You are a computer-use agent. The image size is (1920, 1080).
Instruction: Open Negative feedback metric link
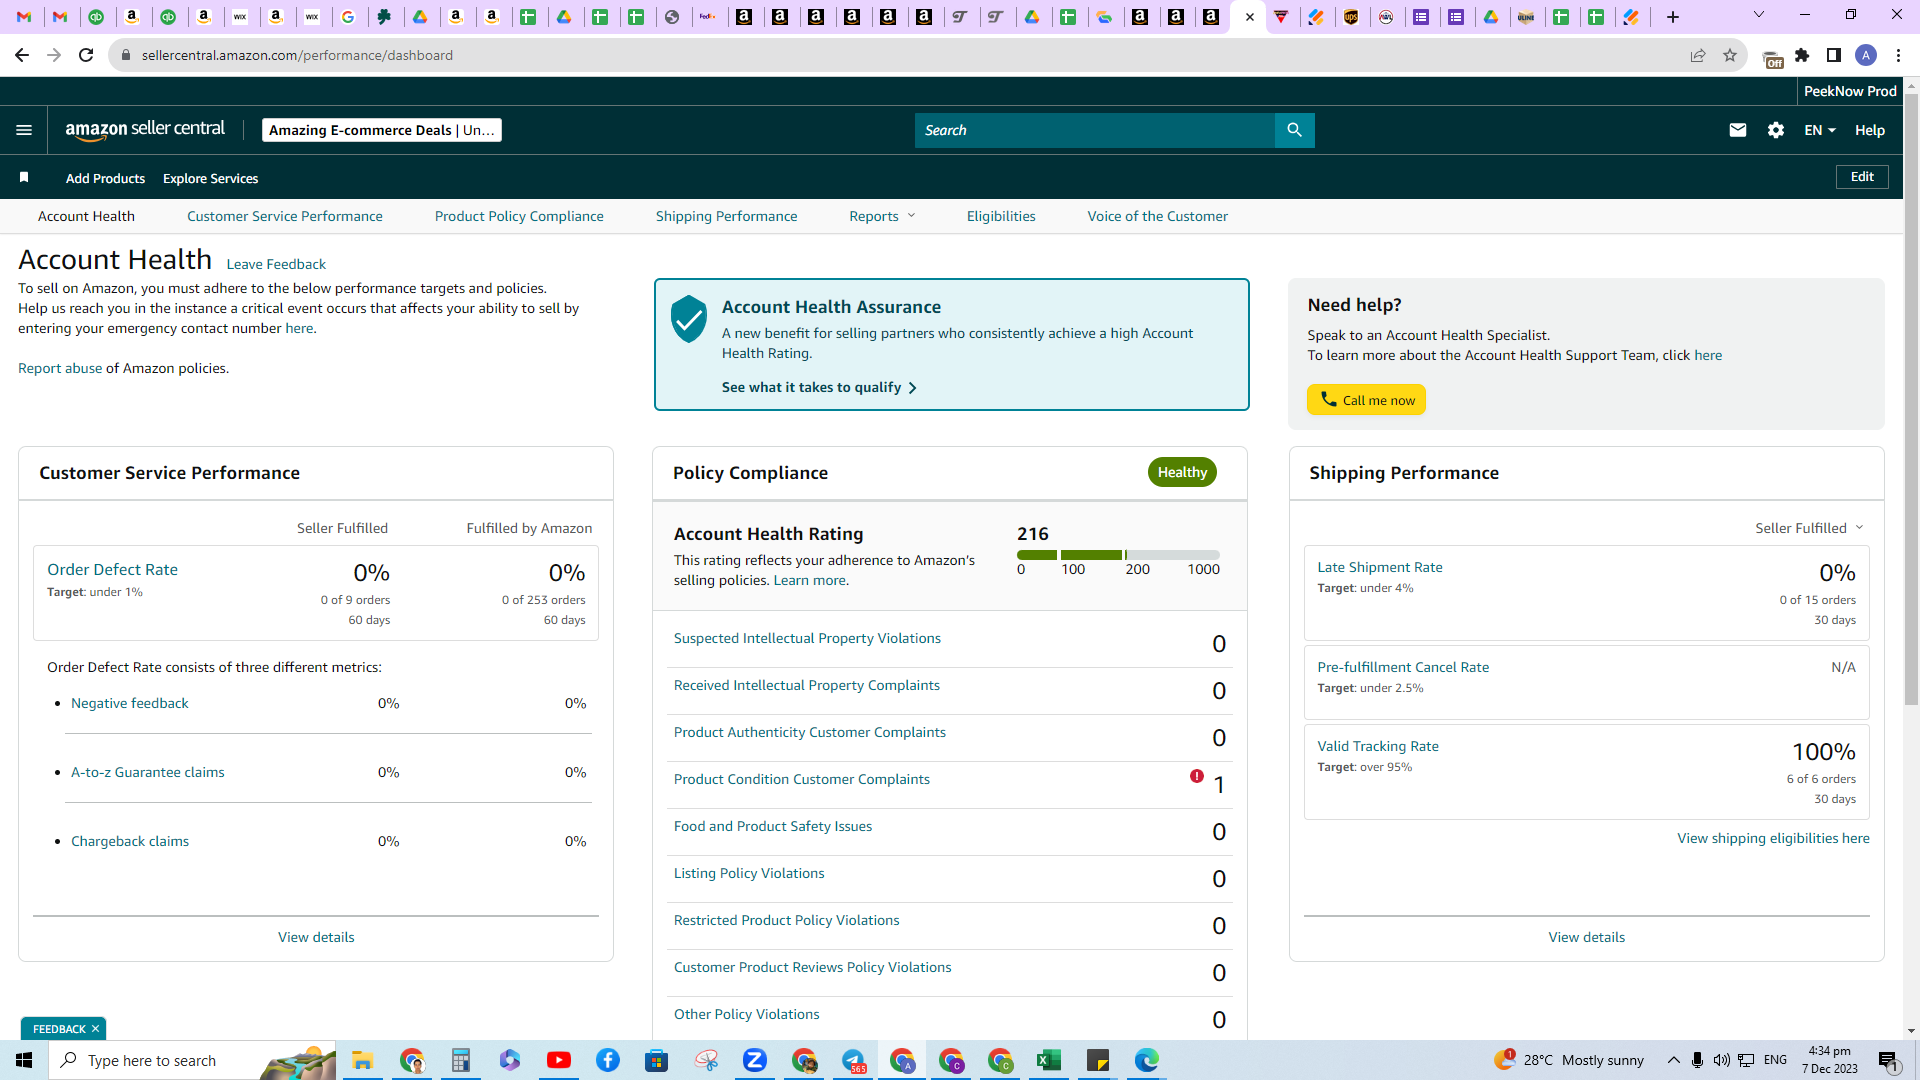[x=130, y=703]
